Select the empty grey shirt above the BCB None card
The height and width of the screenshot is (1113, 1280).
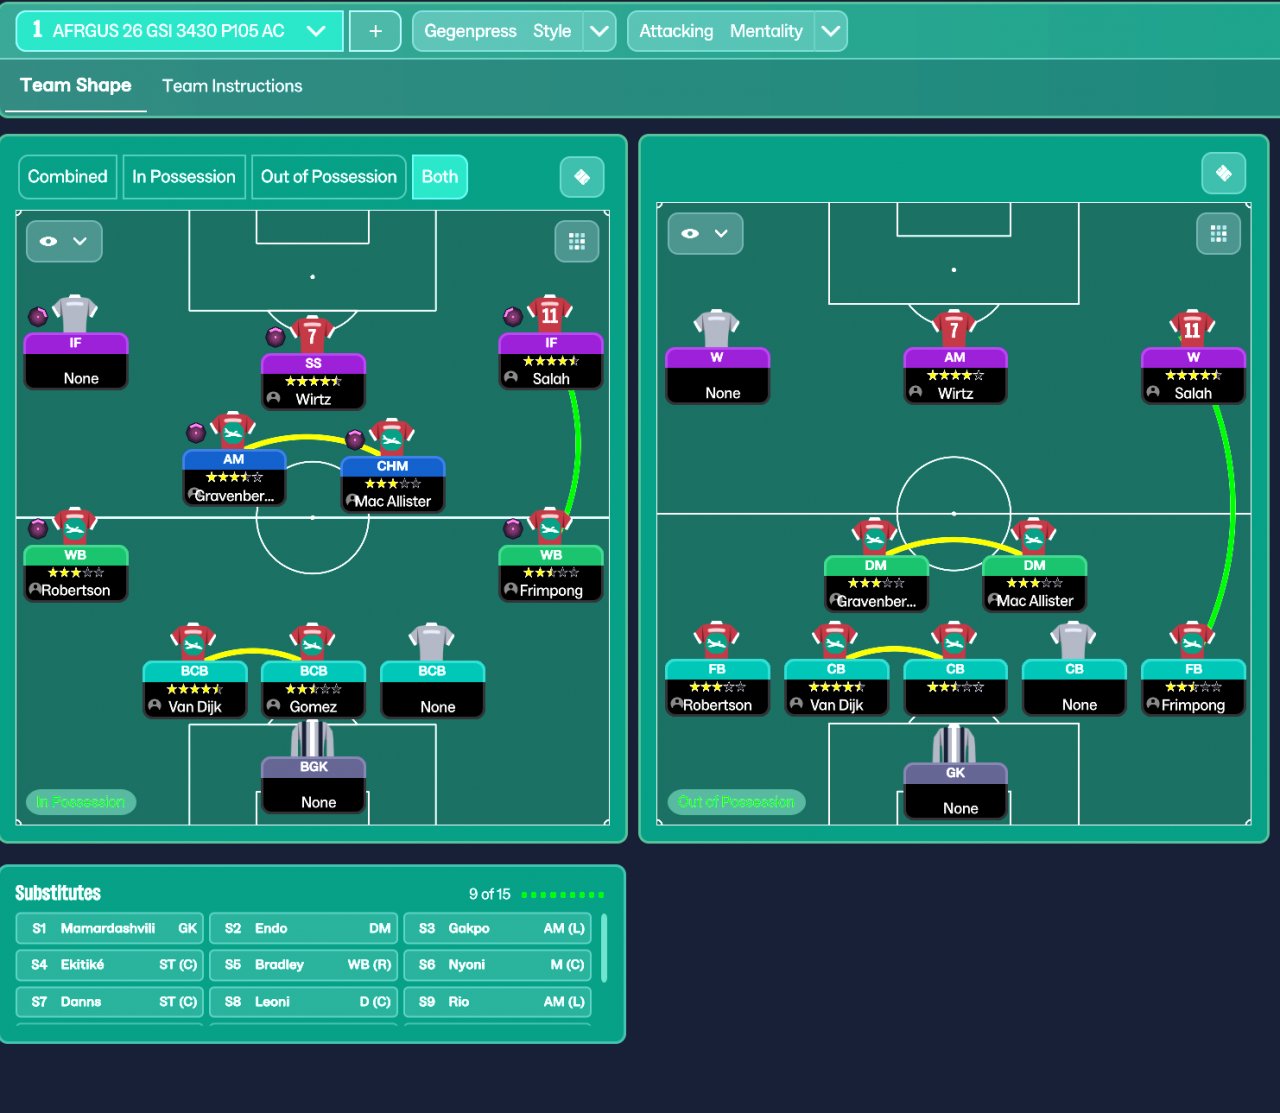click(x=432, y=642)
